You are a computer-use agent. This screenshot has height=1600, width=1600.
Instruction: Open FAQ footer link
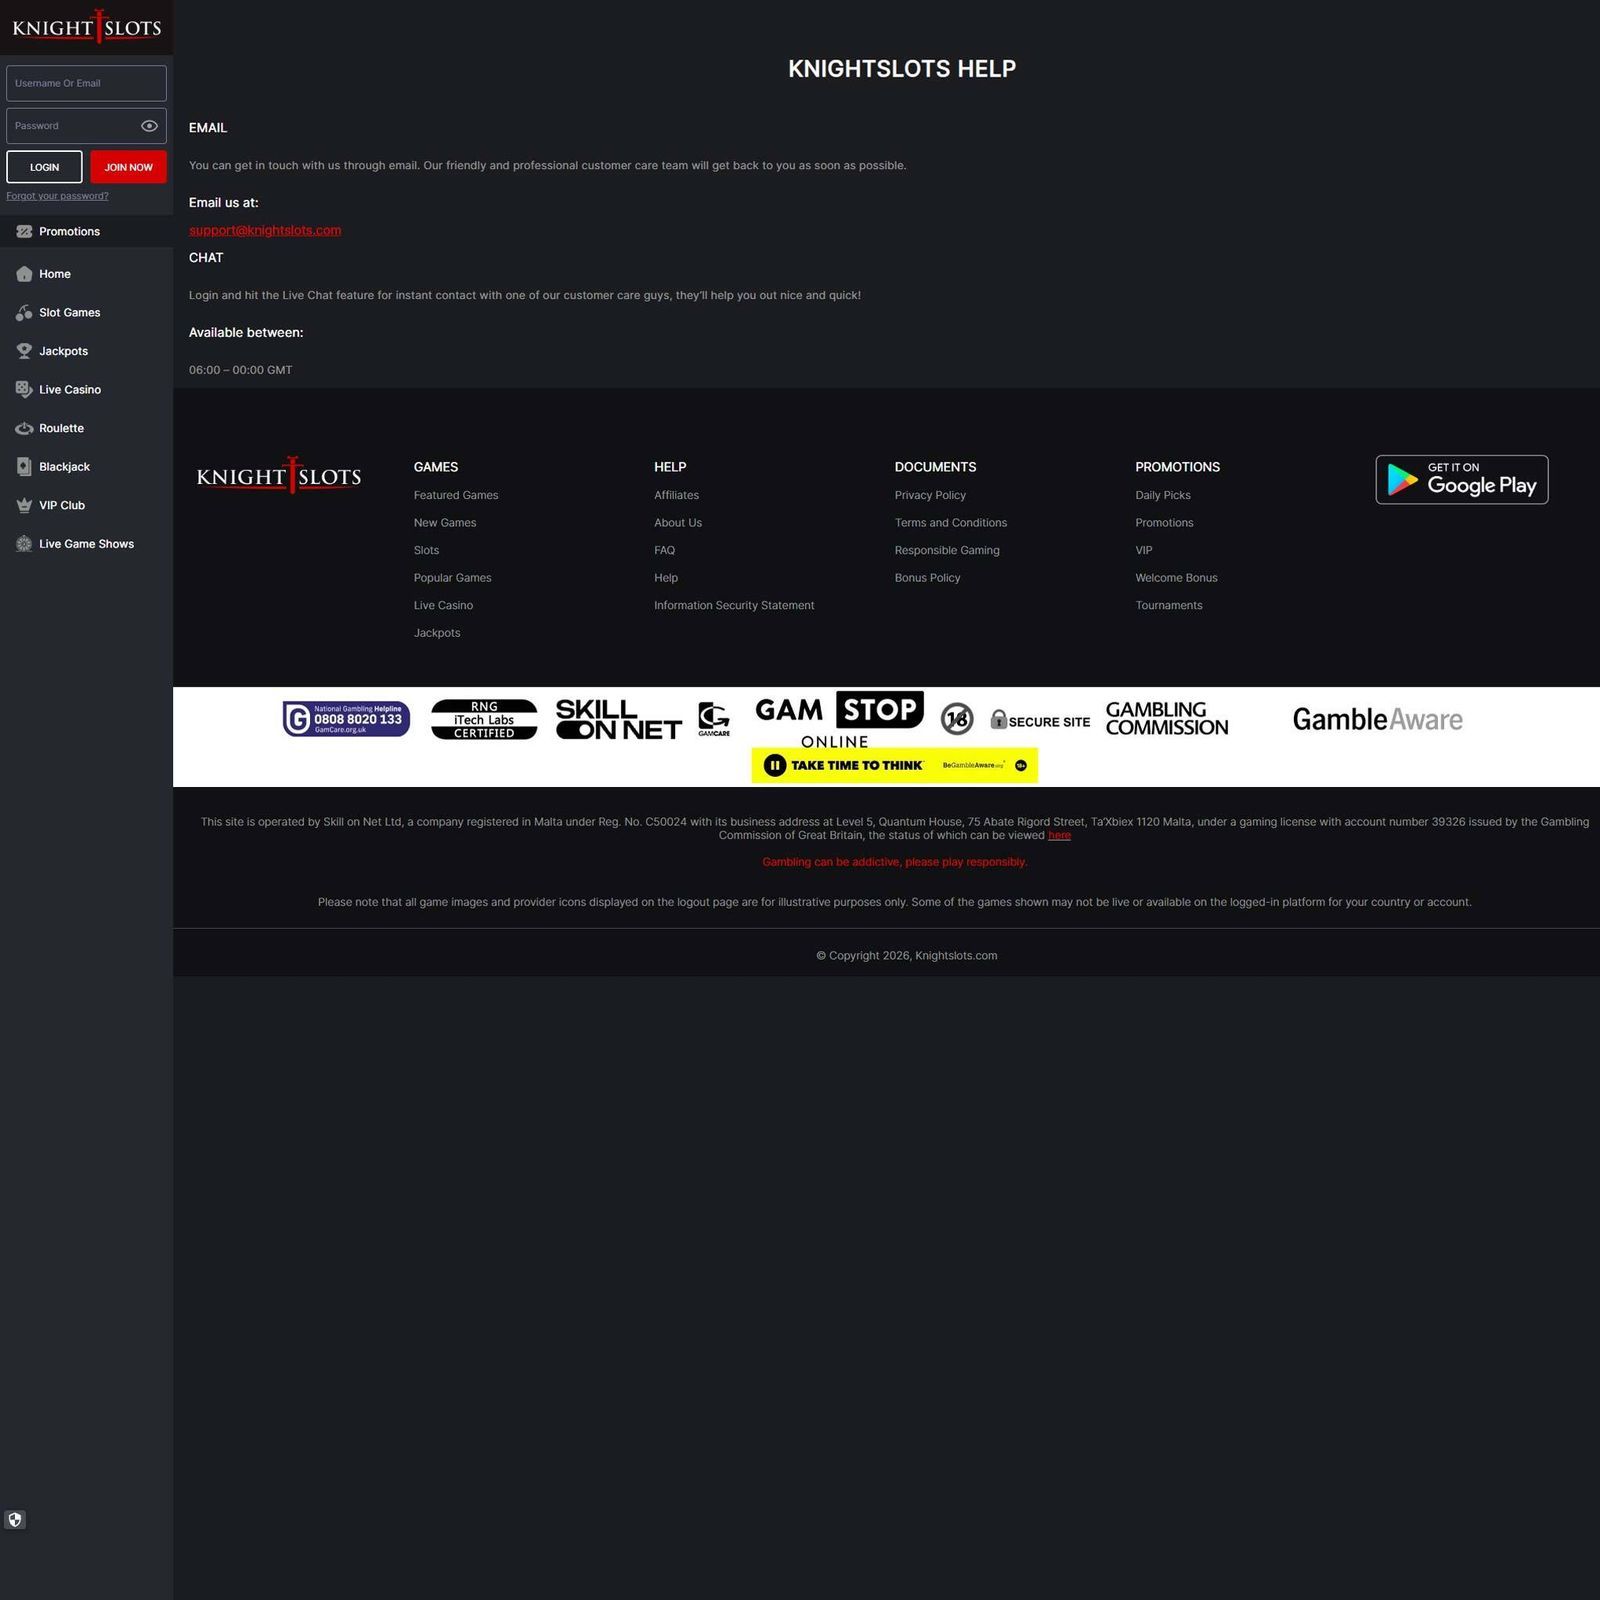tap(664, 550)
